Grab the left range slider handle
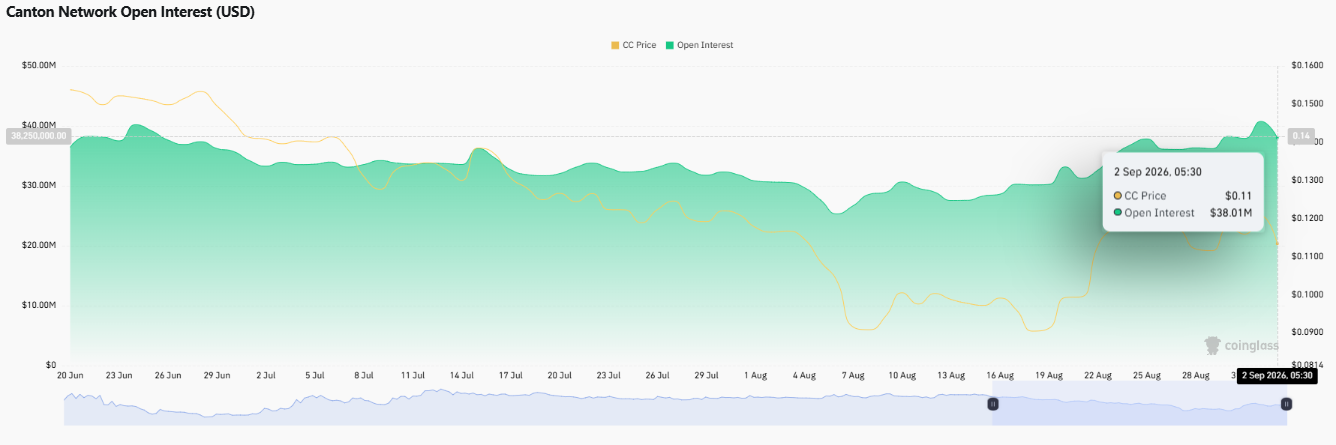 click(993, 403)
